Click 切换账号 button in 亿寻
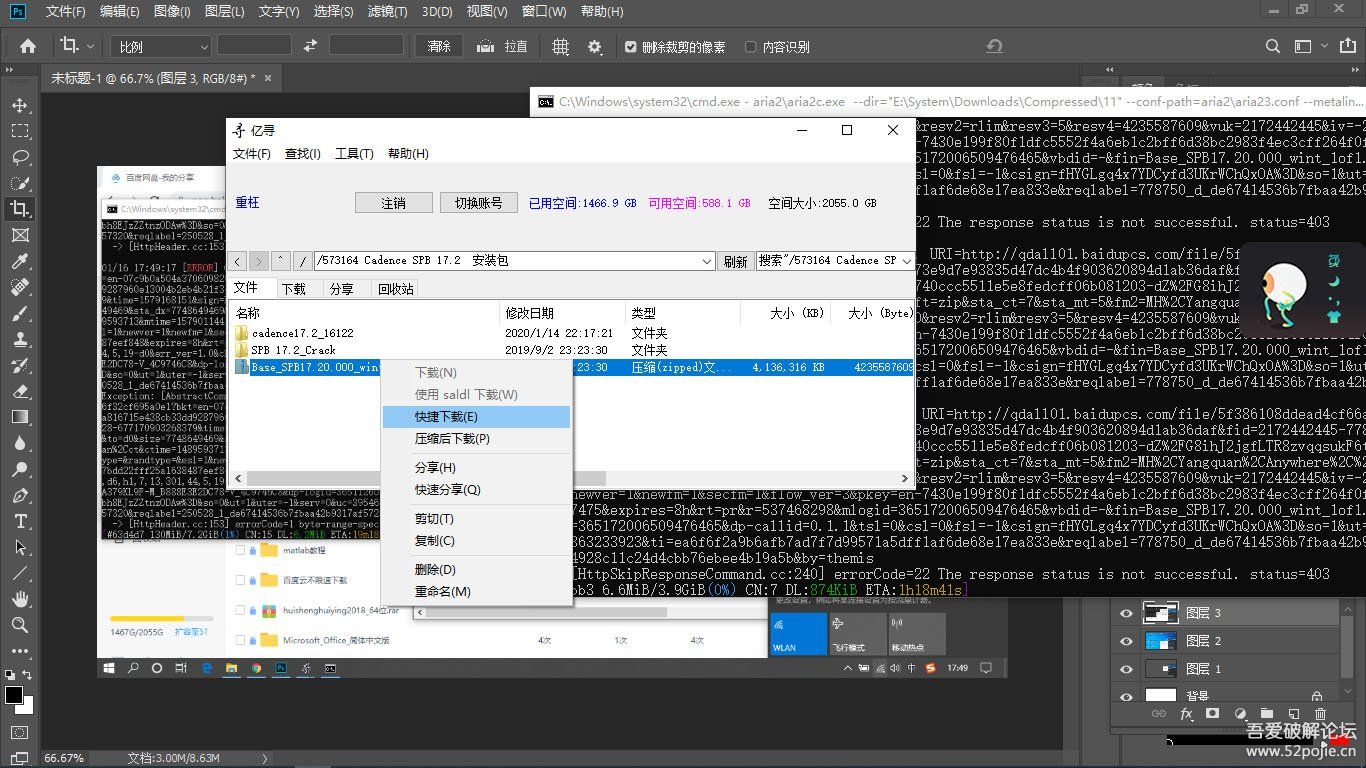The width and height of the screenshot is (1366, 768). [478, 202]
